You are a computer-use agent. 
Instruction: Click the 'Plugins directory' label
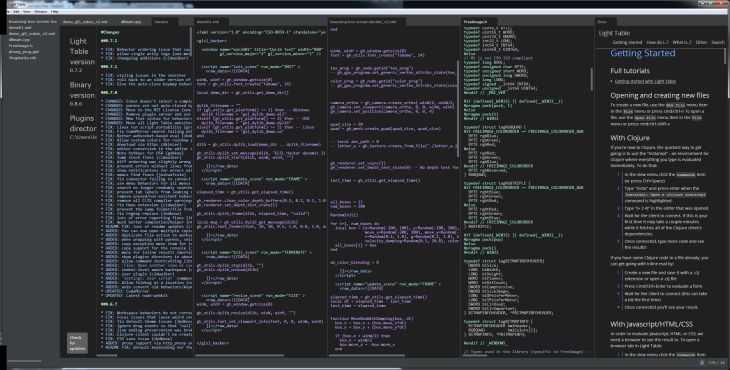(x=83, y=123)
